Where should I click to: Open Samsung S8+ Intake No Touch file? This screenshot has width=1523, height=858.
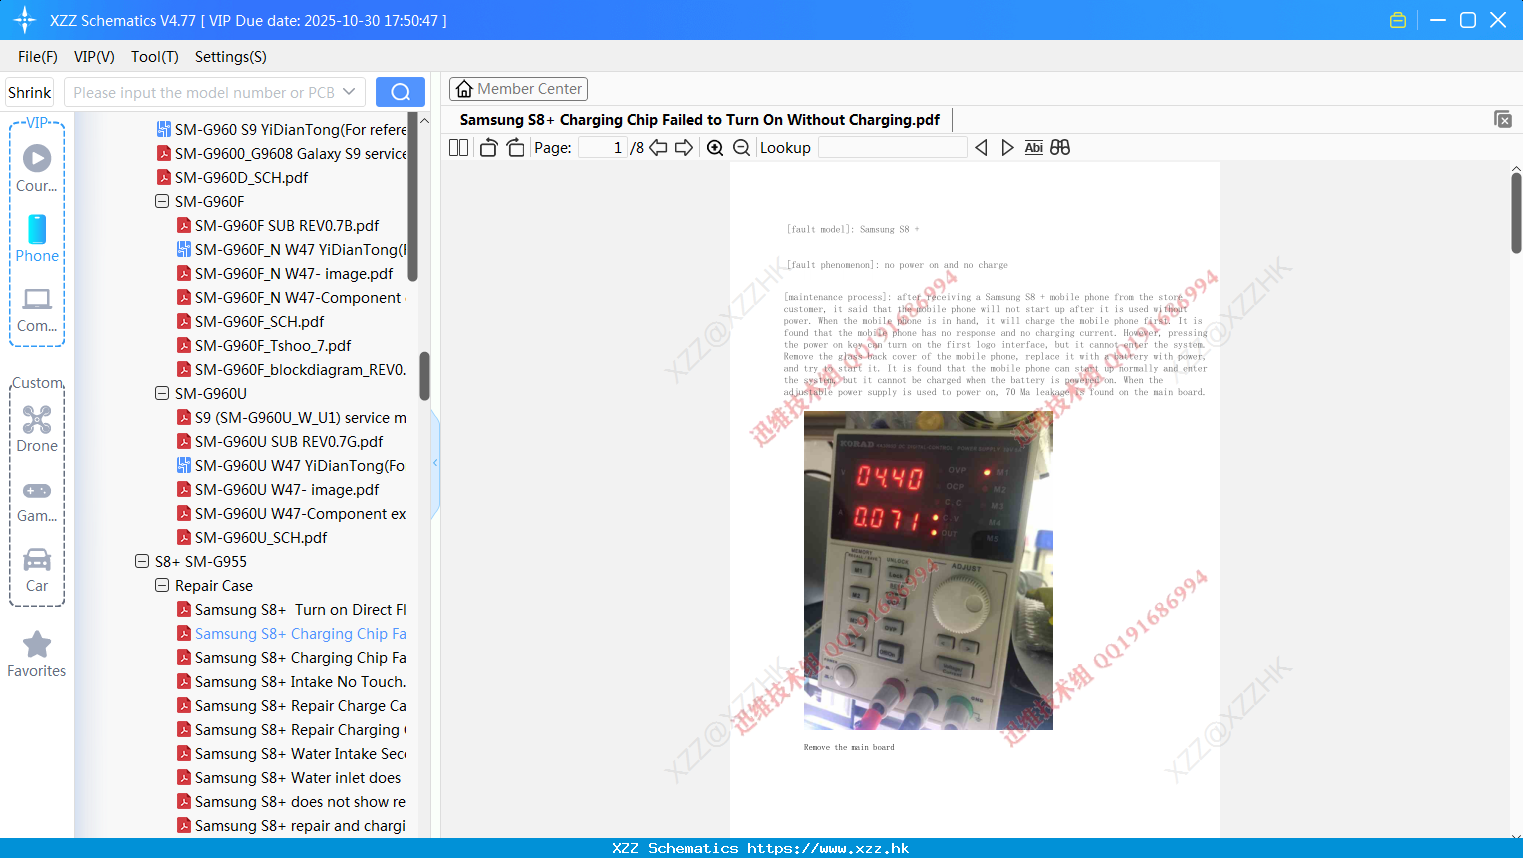[291, 681]
